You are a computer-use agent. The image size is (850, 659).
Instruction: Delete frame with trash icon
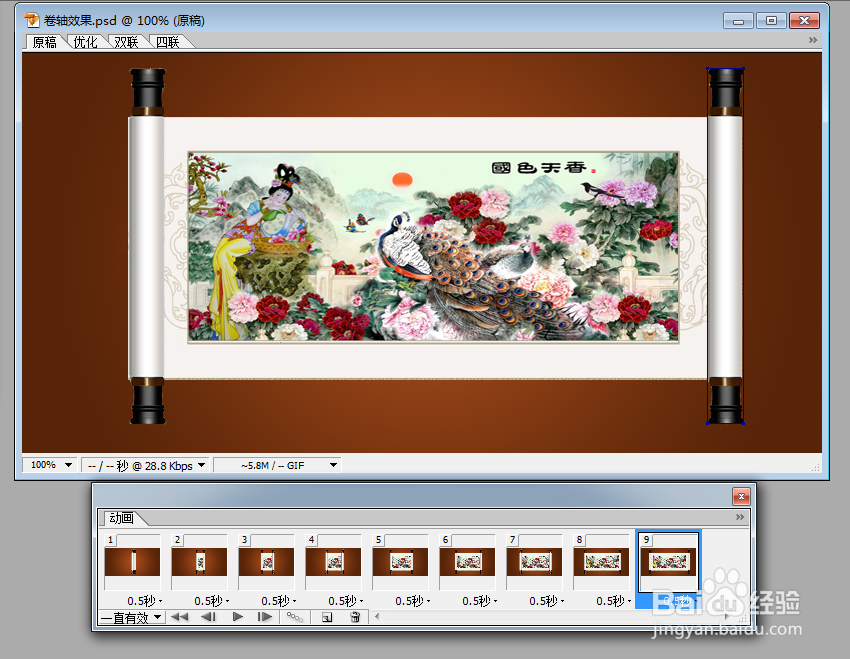point(356,617)
